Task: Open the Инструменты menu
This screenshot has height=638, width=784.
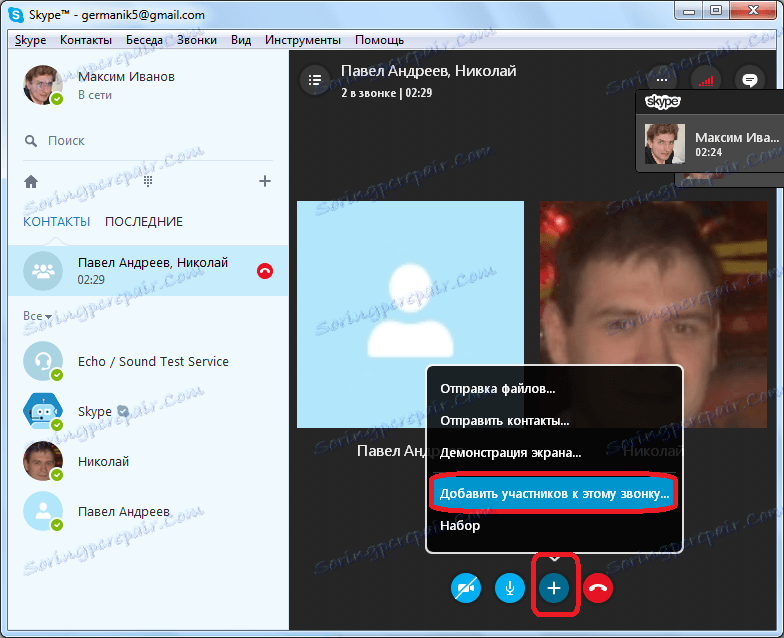Action: click(302, 40)
